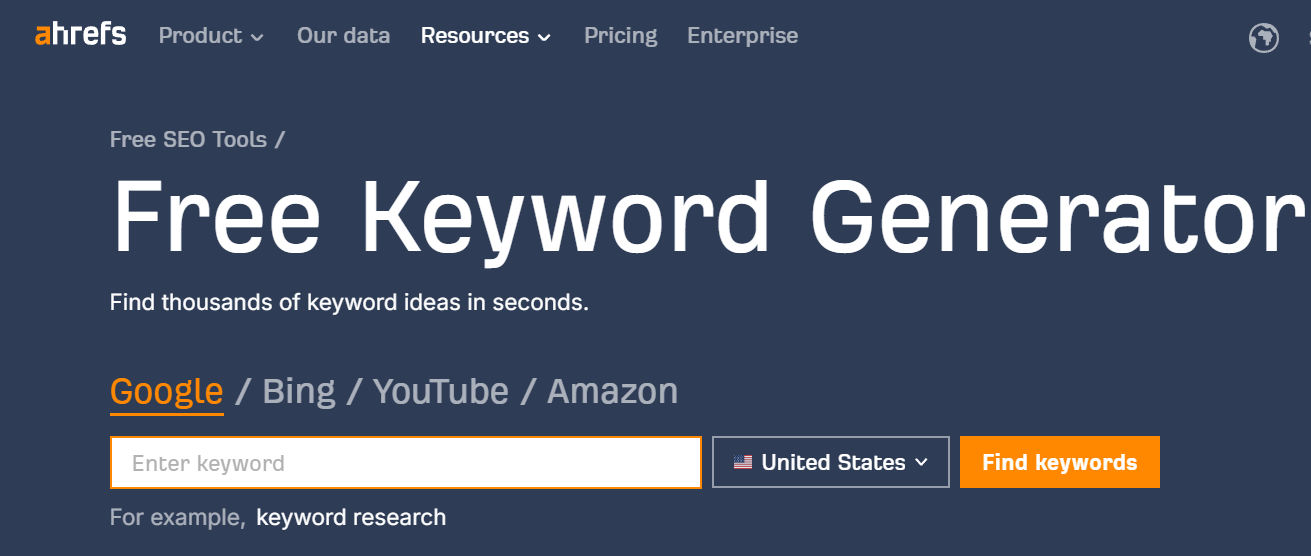Switch to the Bing tab
Screen dimensions: 1311x556
click(x=298, y=391)
